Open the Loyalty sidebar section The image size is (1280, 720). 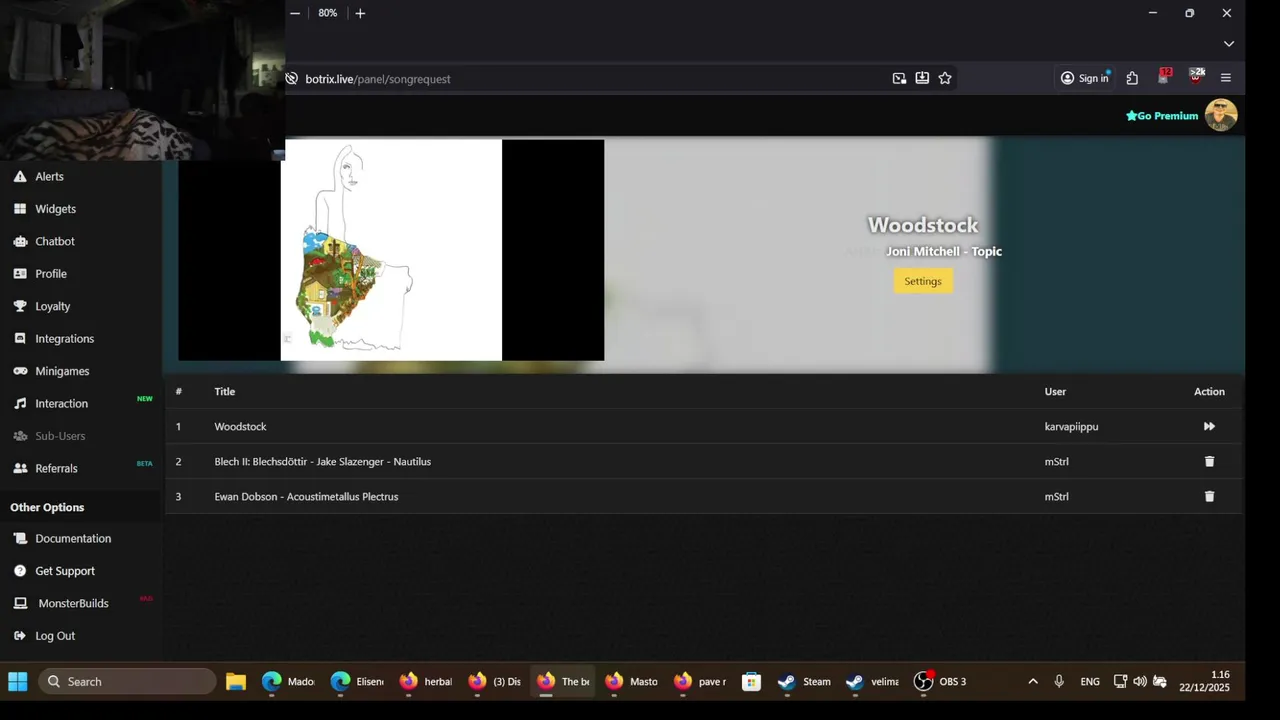(x=53, y=306)
